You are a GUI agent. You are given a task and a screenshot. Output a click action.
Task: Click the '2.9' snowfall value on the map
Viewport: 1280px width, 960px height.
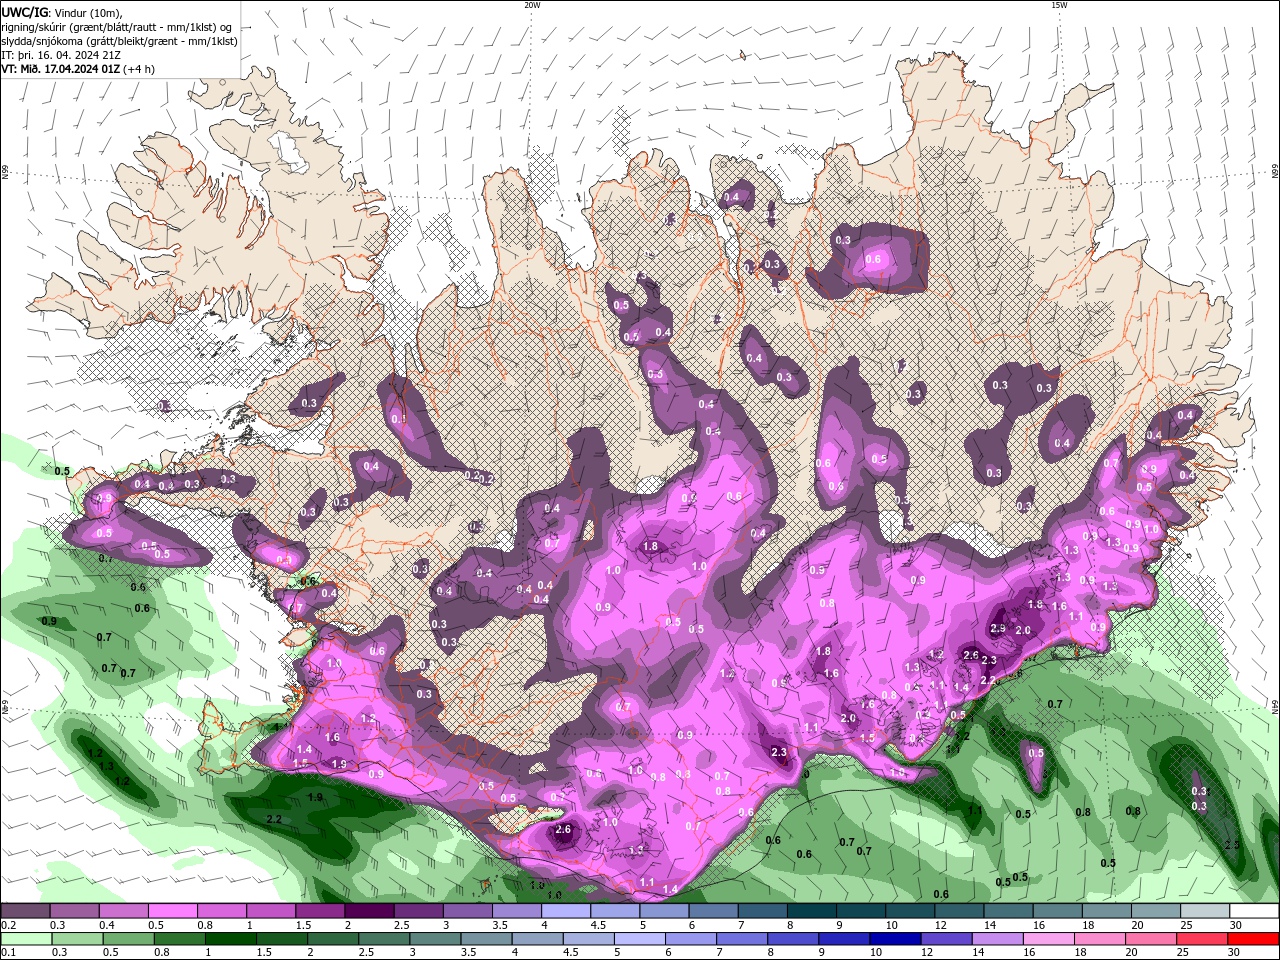997,628
